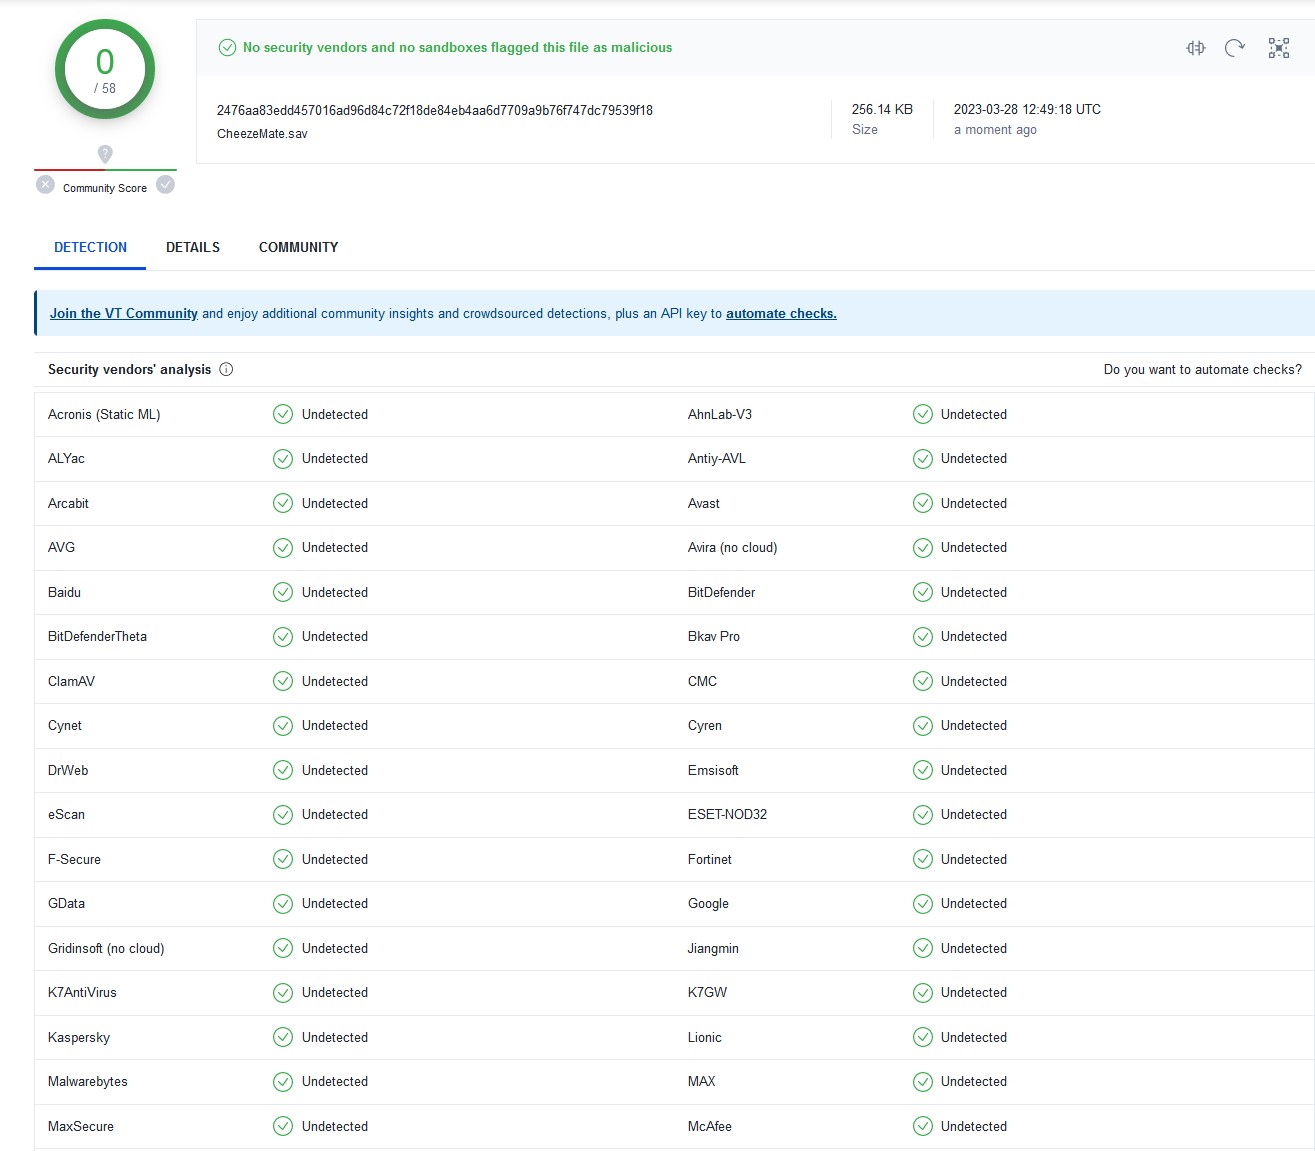Image resolution: width=1315 pixels, height=1151 pixels.
Task: Click the ClamAV undetected check icon
Action: point(283,681)
